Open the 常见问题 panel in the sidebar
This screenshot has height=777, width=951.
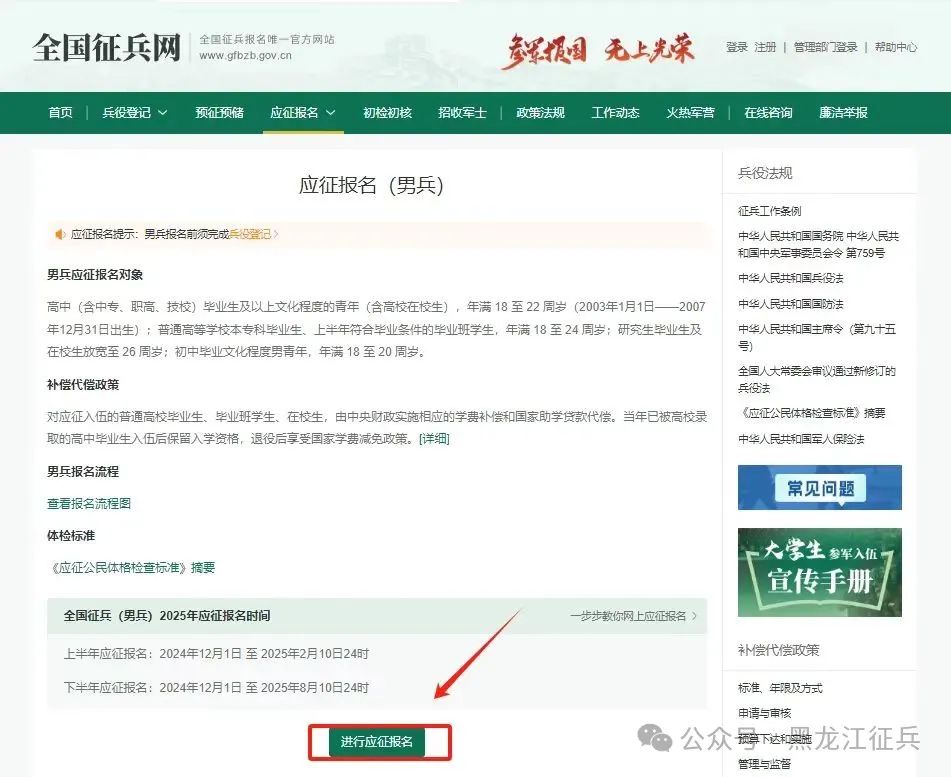click(819, 487)
